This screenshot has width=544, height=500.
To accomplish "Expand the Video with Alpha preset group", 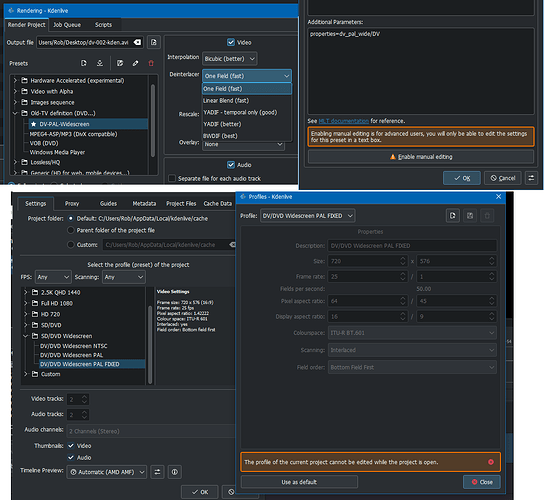I will tap(15, 91).
